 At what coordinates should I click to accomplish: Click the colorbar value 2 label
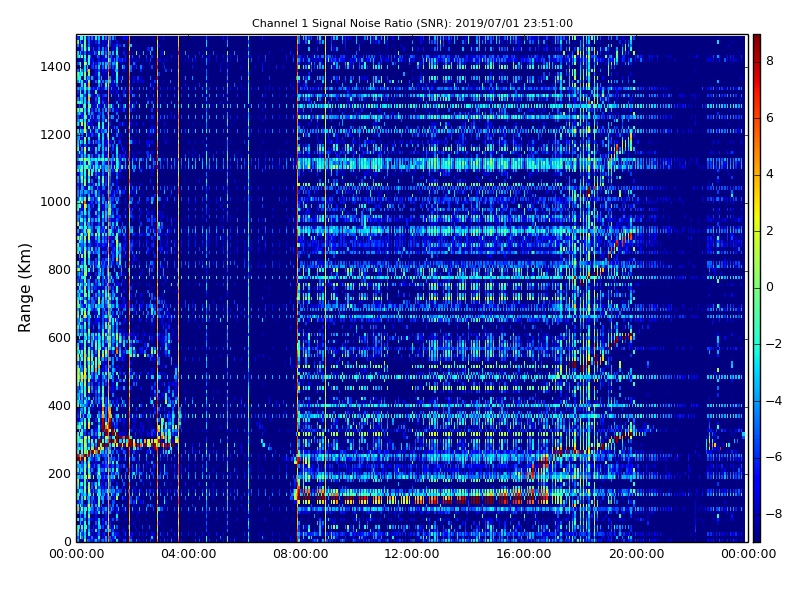770,231
